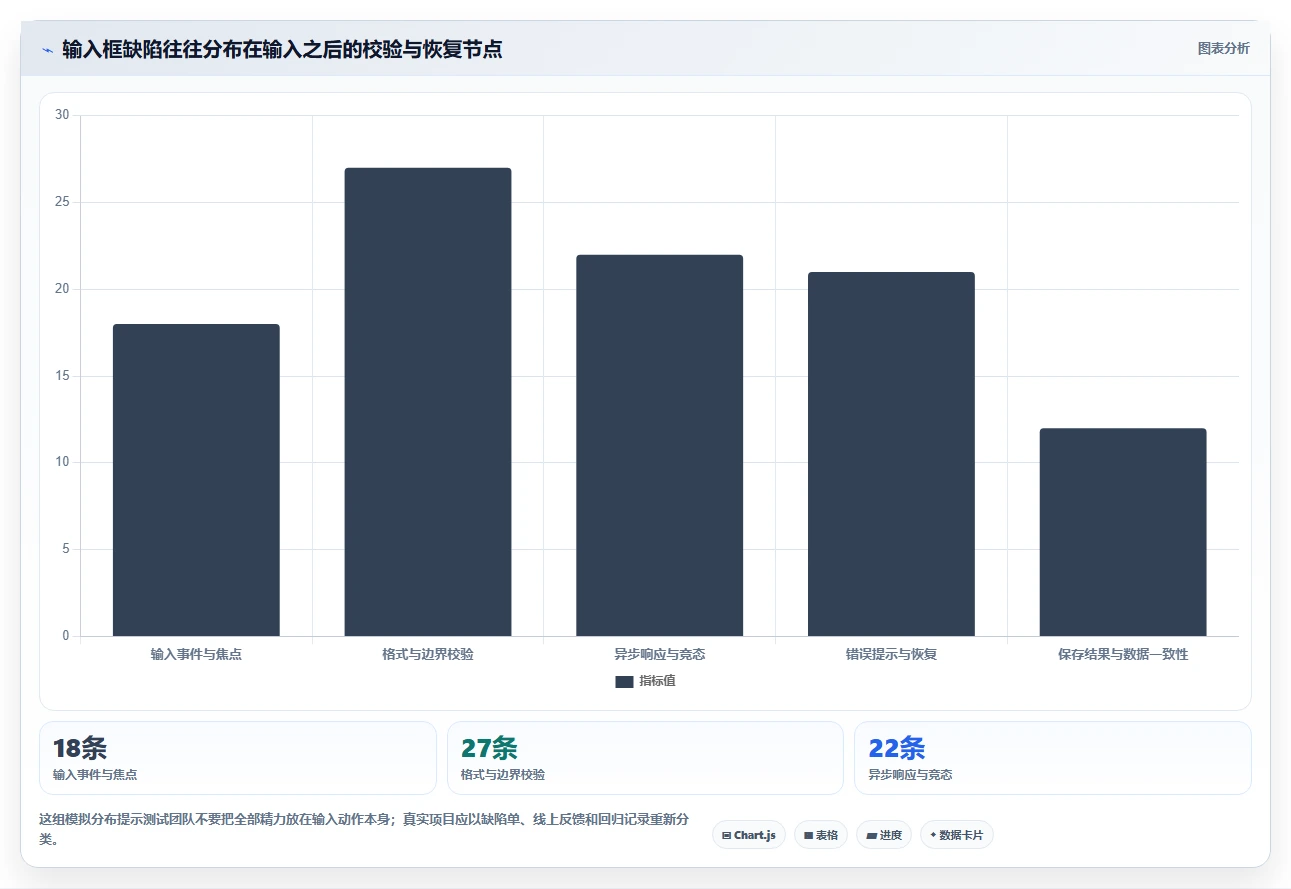
Task: Click the y-axis tick label 15
Action: pyautogui.click(x=62, y=376)
